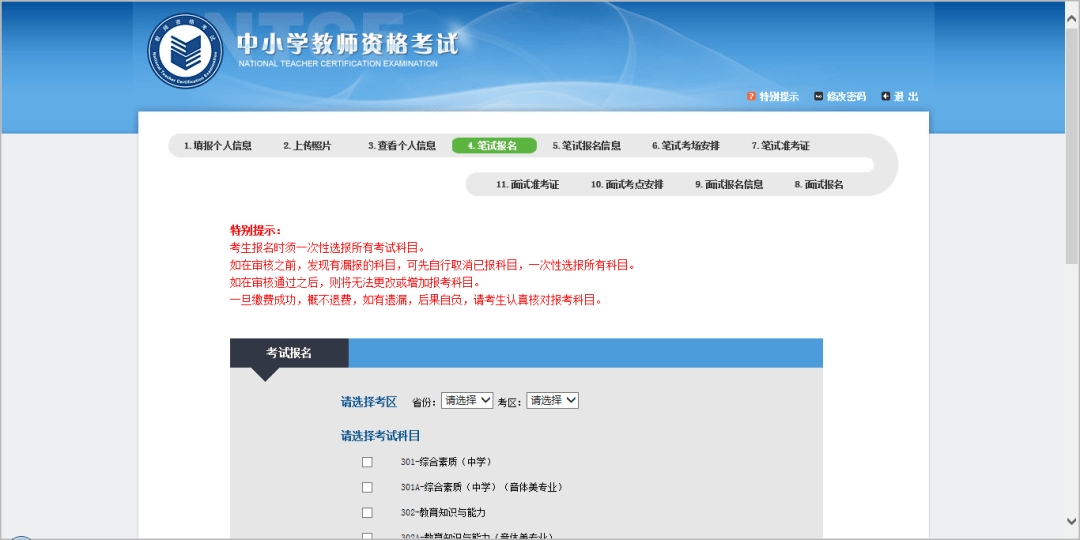
Task: Click the 退出 logout icon
Action: pyautogui.click(x=885, y=96)
